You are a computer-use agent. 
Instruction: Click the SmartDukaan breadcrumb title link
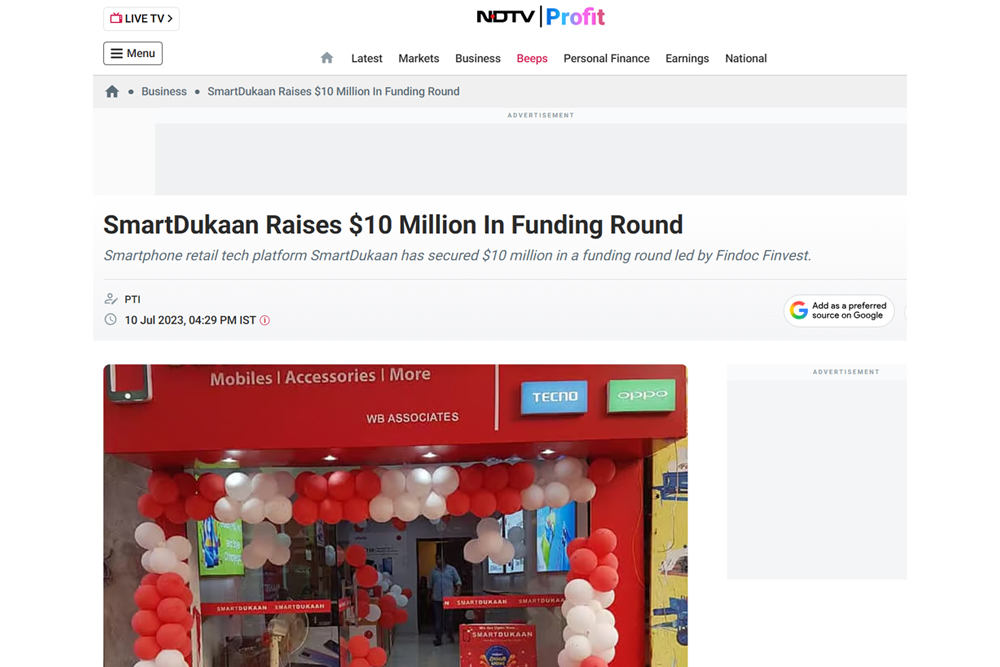pos(333,91)
